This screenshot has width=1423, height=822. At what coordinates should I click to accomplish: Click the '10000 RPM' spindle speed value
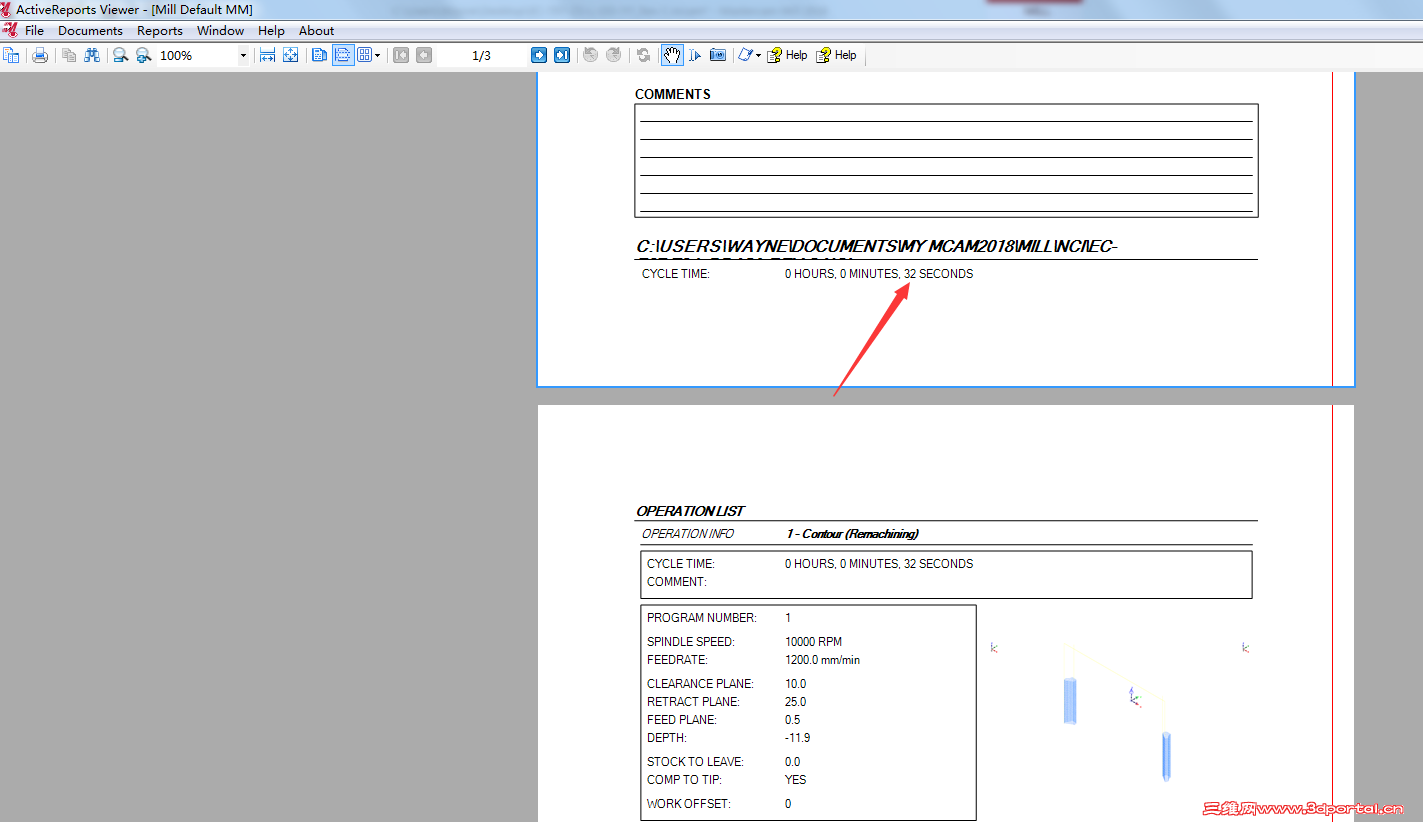(814, 642)
